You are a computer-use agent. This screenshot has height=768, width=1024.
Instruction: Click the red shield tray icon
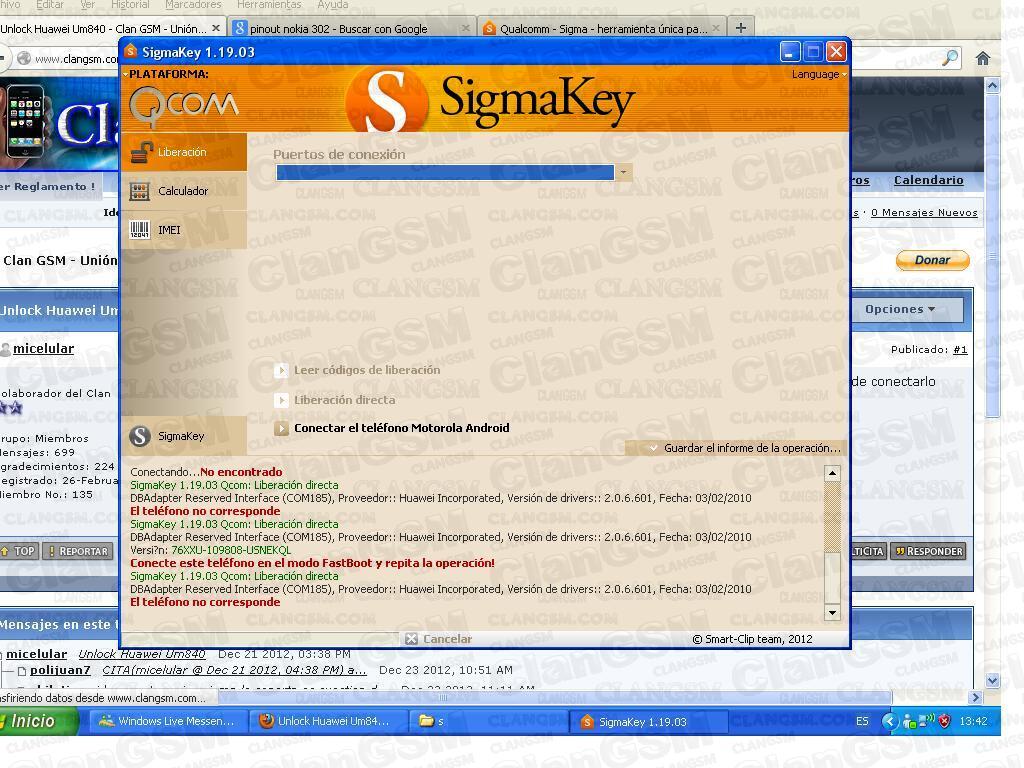pyautogui.click(x=944, y=722)
